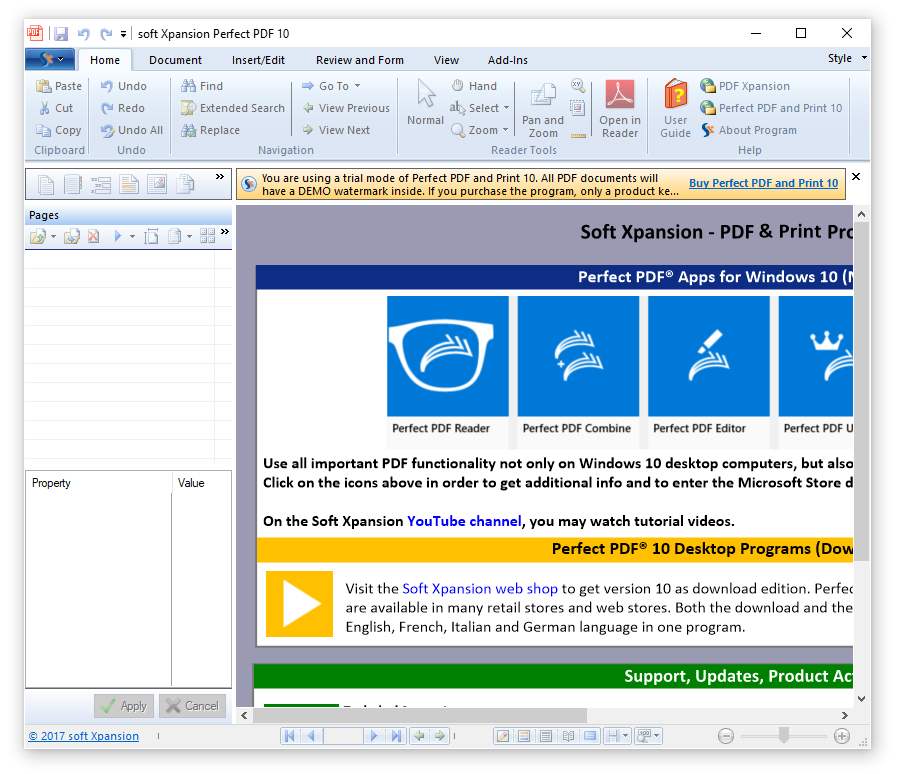Click Open in Reader

pos(620,109)
